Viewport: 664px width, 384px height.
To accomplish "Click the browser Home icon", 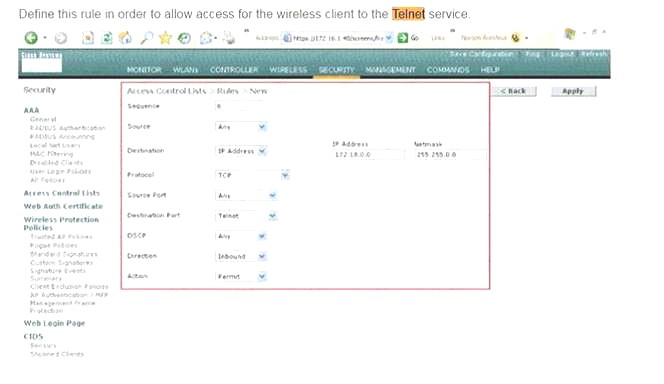I will [x=125, y=38].
